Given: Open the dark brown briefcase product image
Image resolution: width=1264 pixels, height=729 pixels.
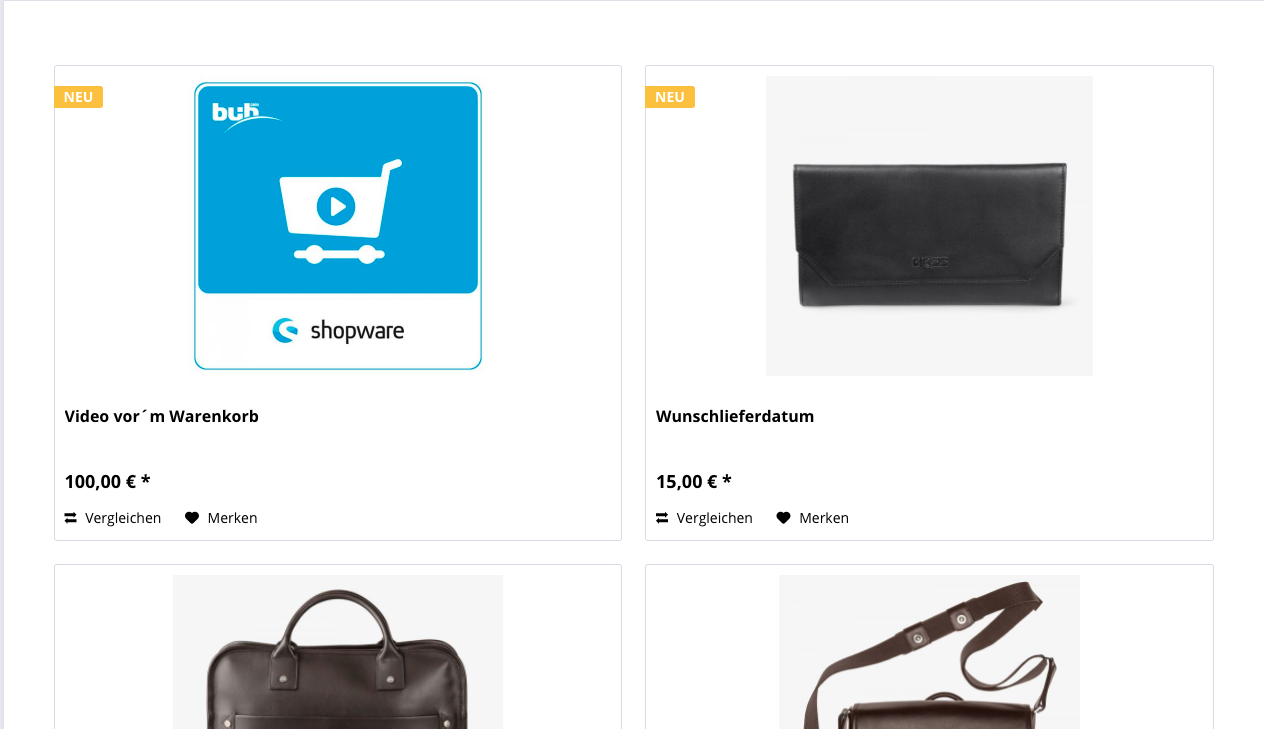Looking at the screenshot, I should click(338, 652).
